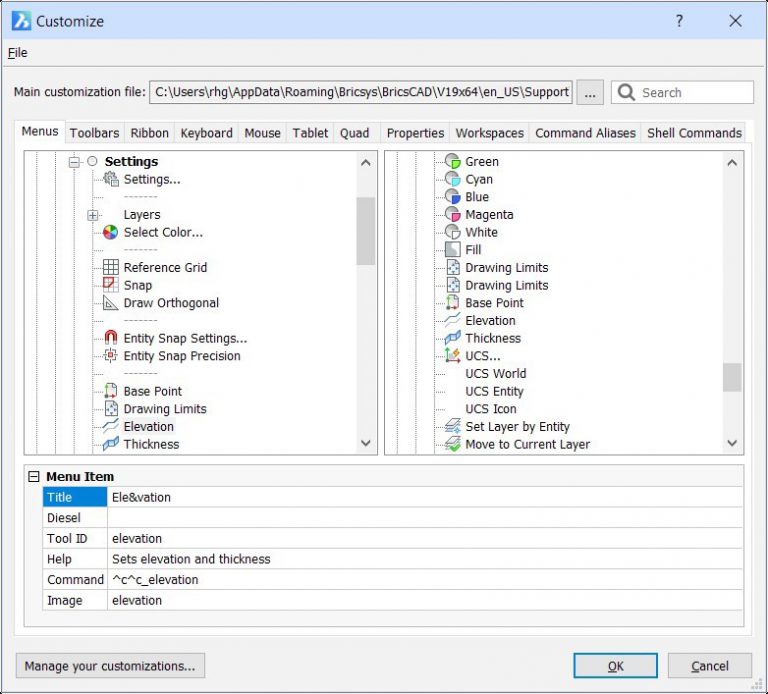Click the Drawing Limits icon in left tree
Screen dimensions: 768x694
(x=111, y=408)
